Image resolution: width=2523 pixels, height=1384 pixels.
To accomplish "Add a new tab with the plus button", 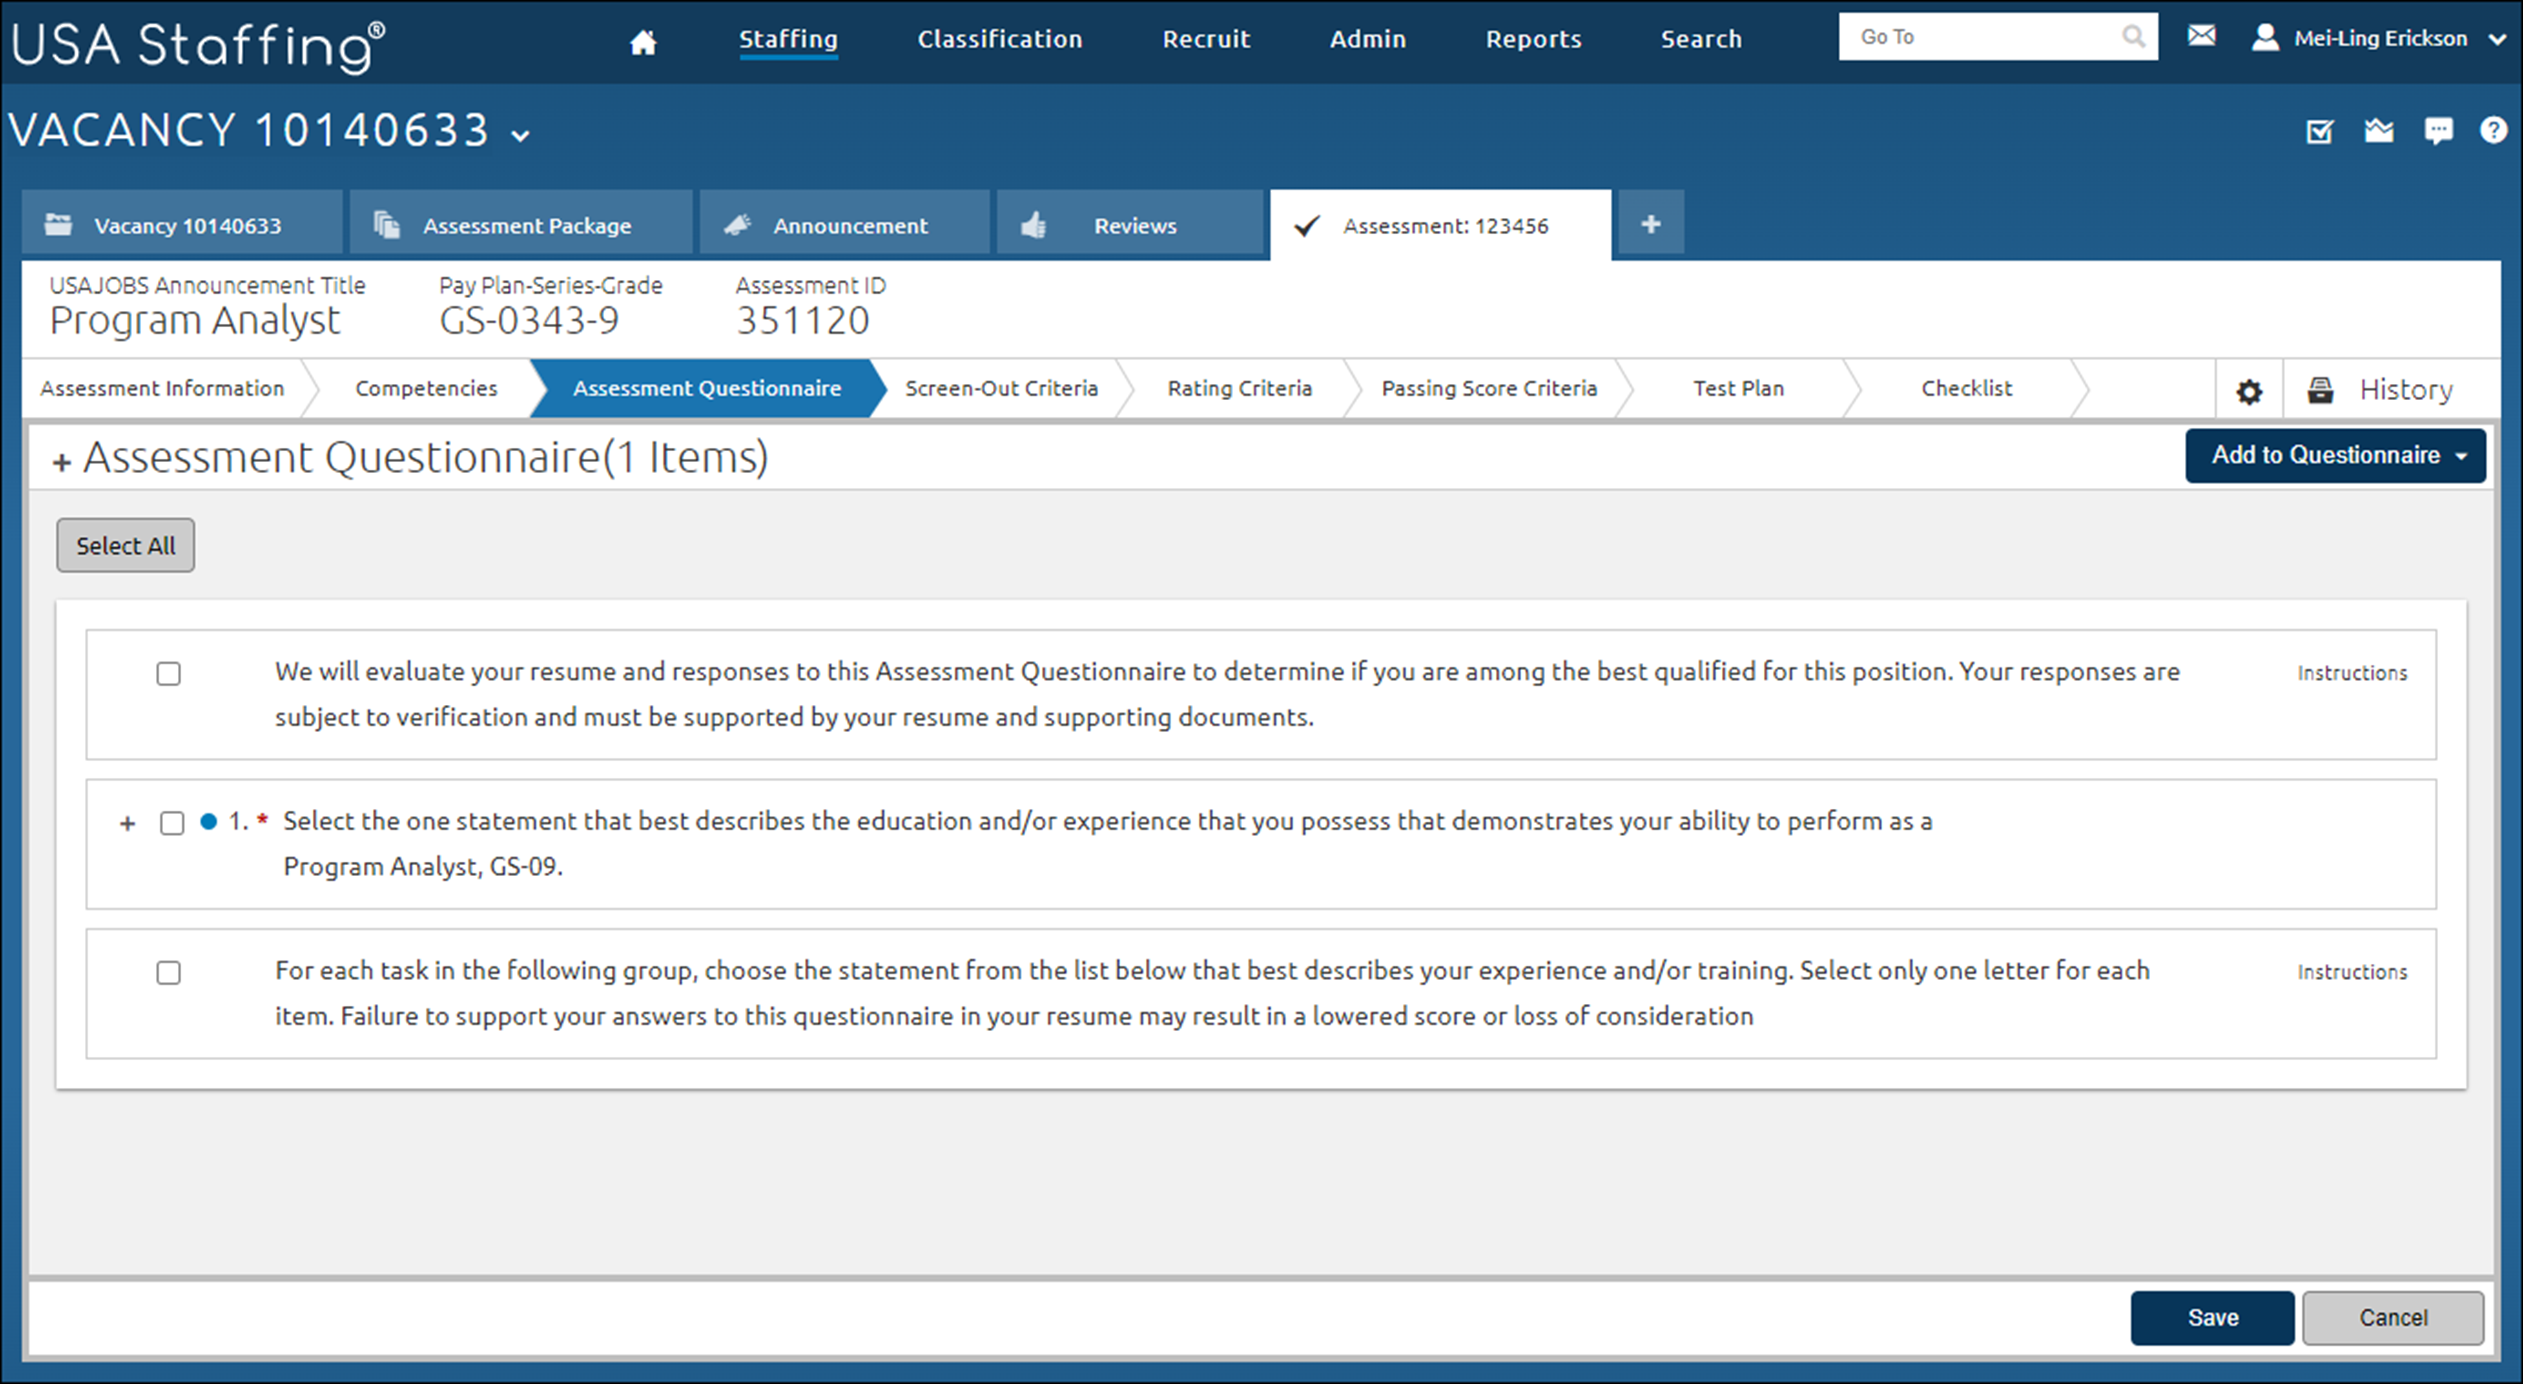I will [1651, 224].
